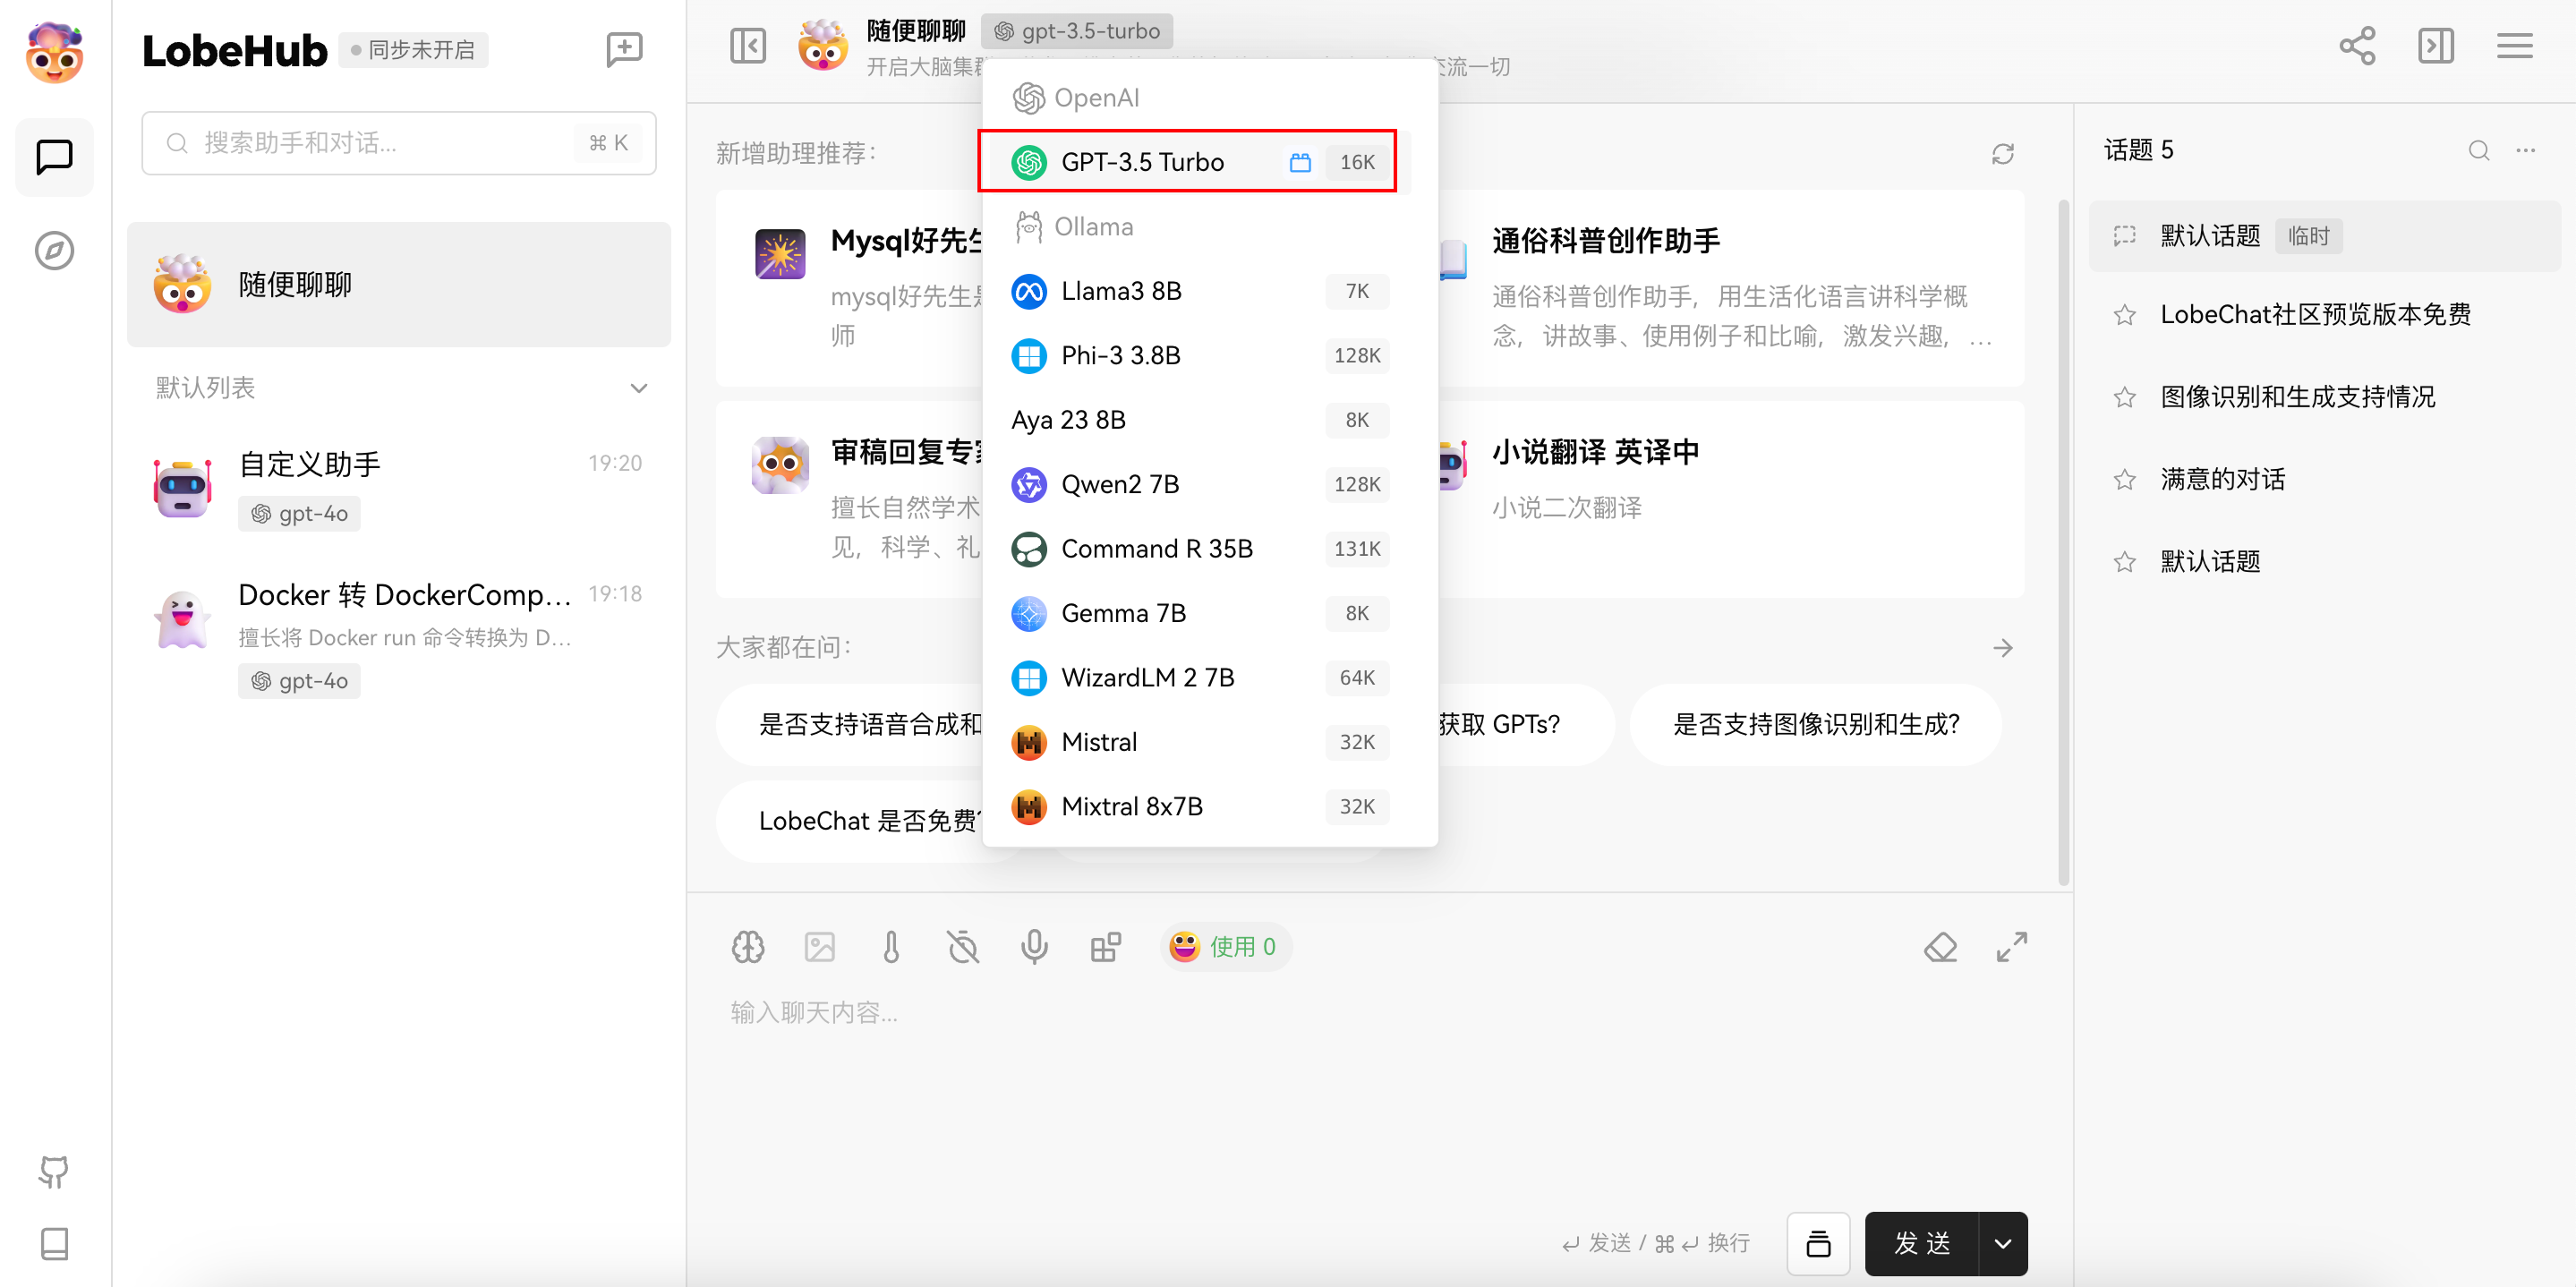This screenshot has height=1287, width=2576.
Task: Open the Mysql好先生 assistant card
Action: (850, 288)
